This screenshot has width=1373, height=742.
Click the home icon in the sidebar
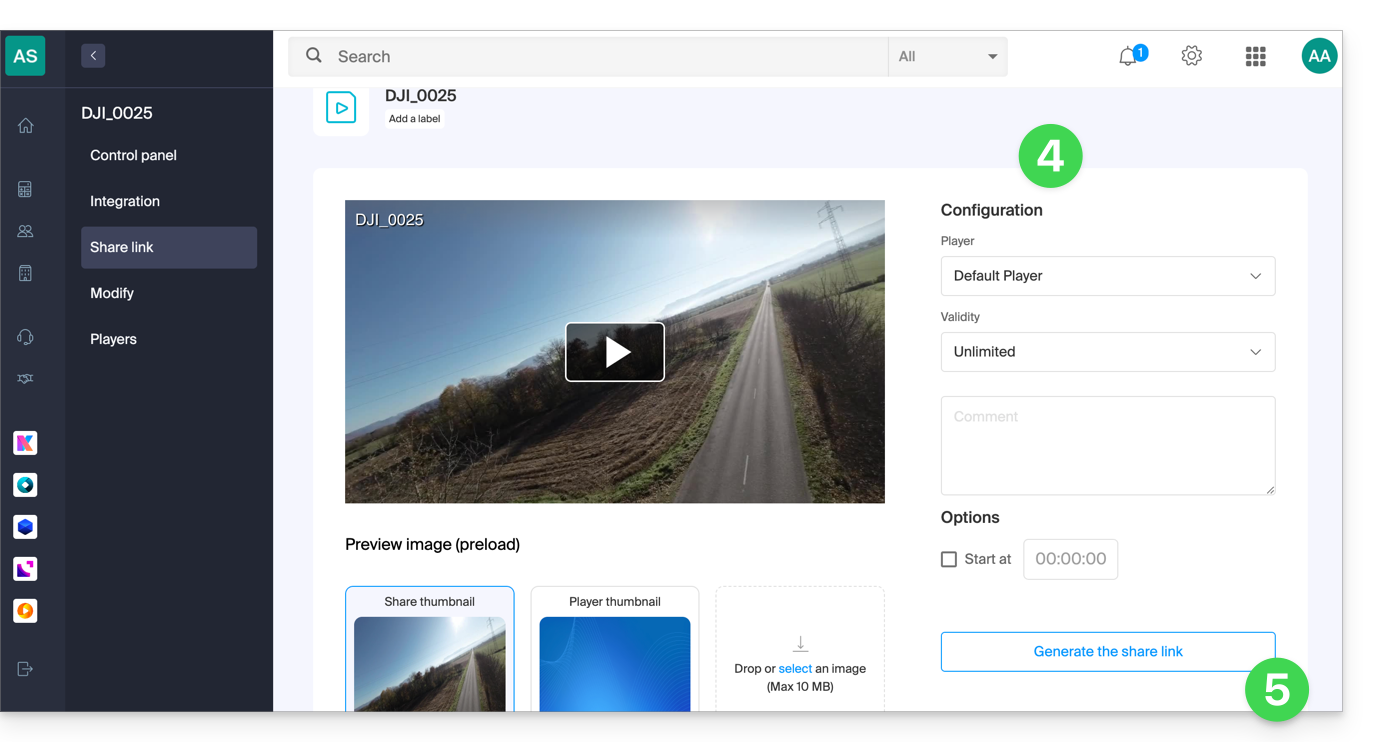[25, 126]
